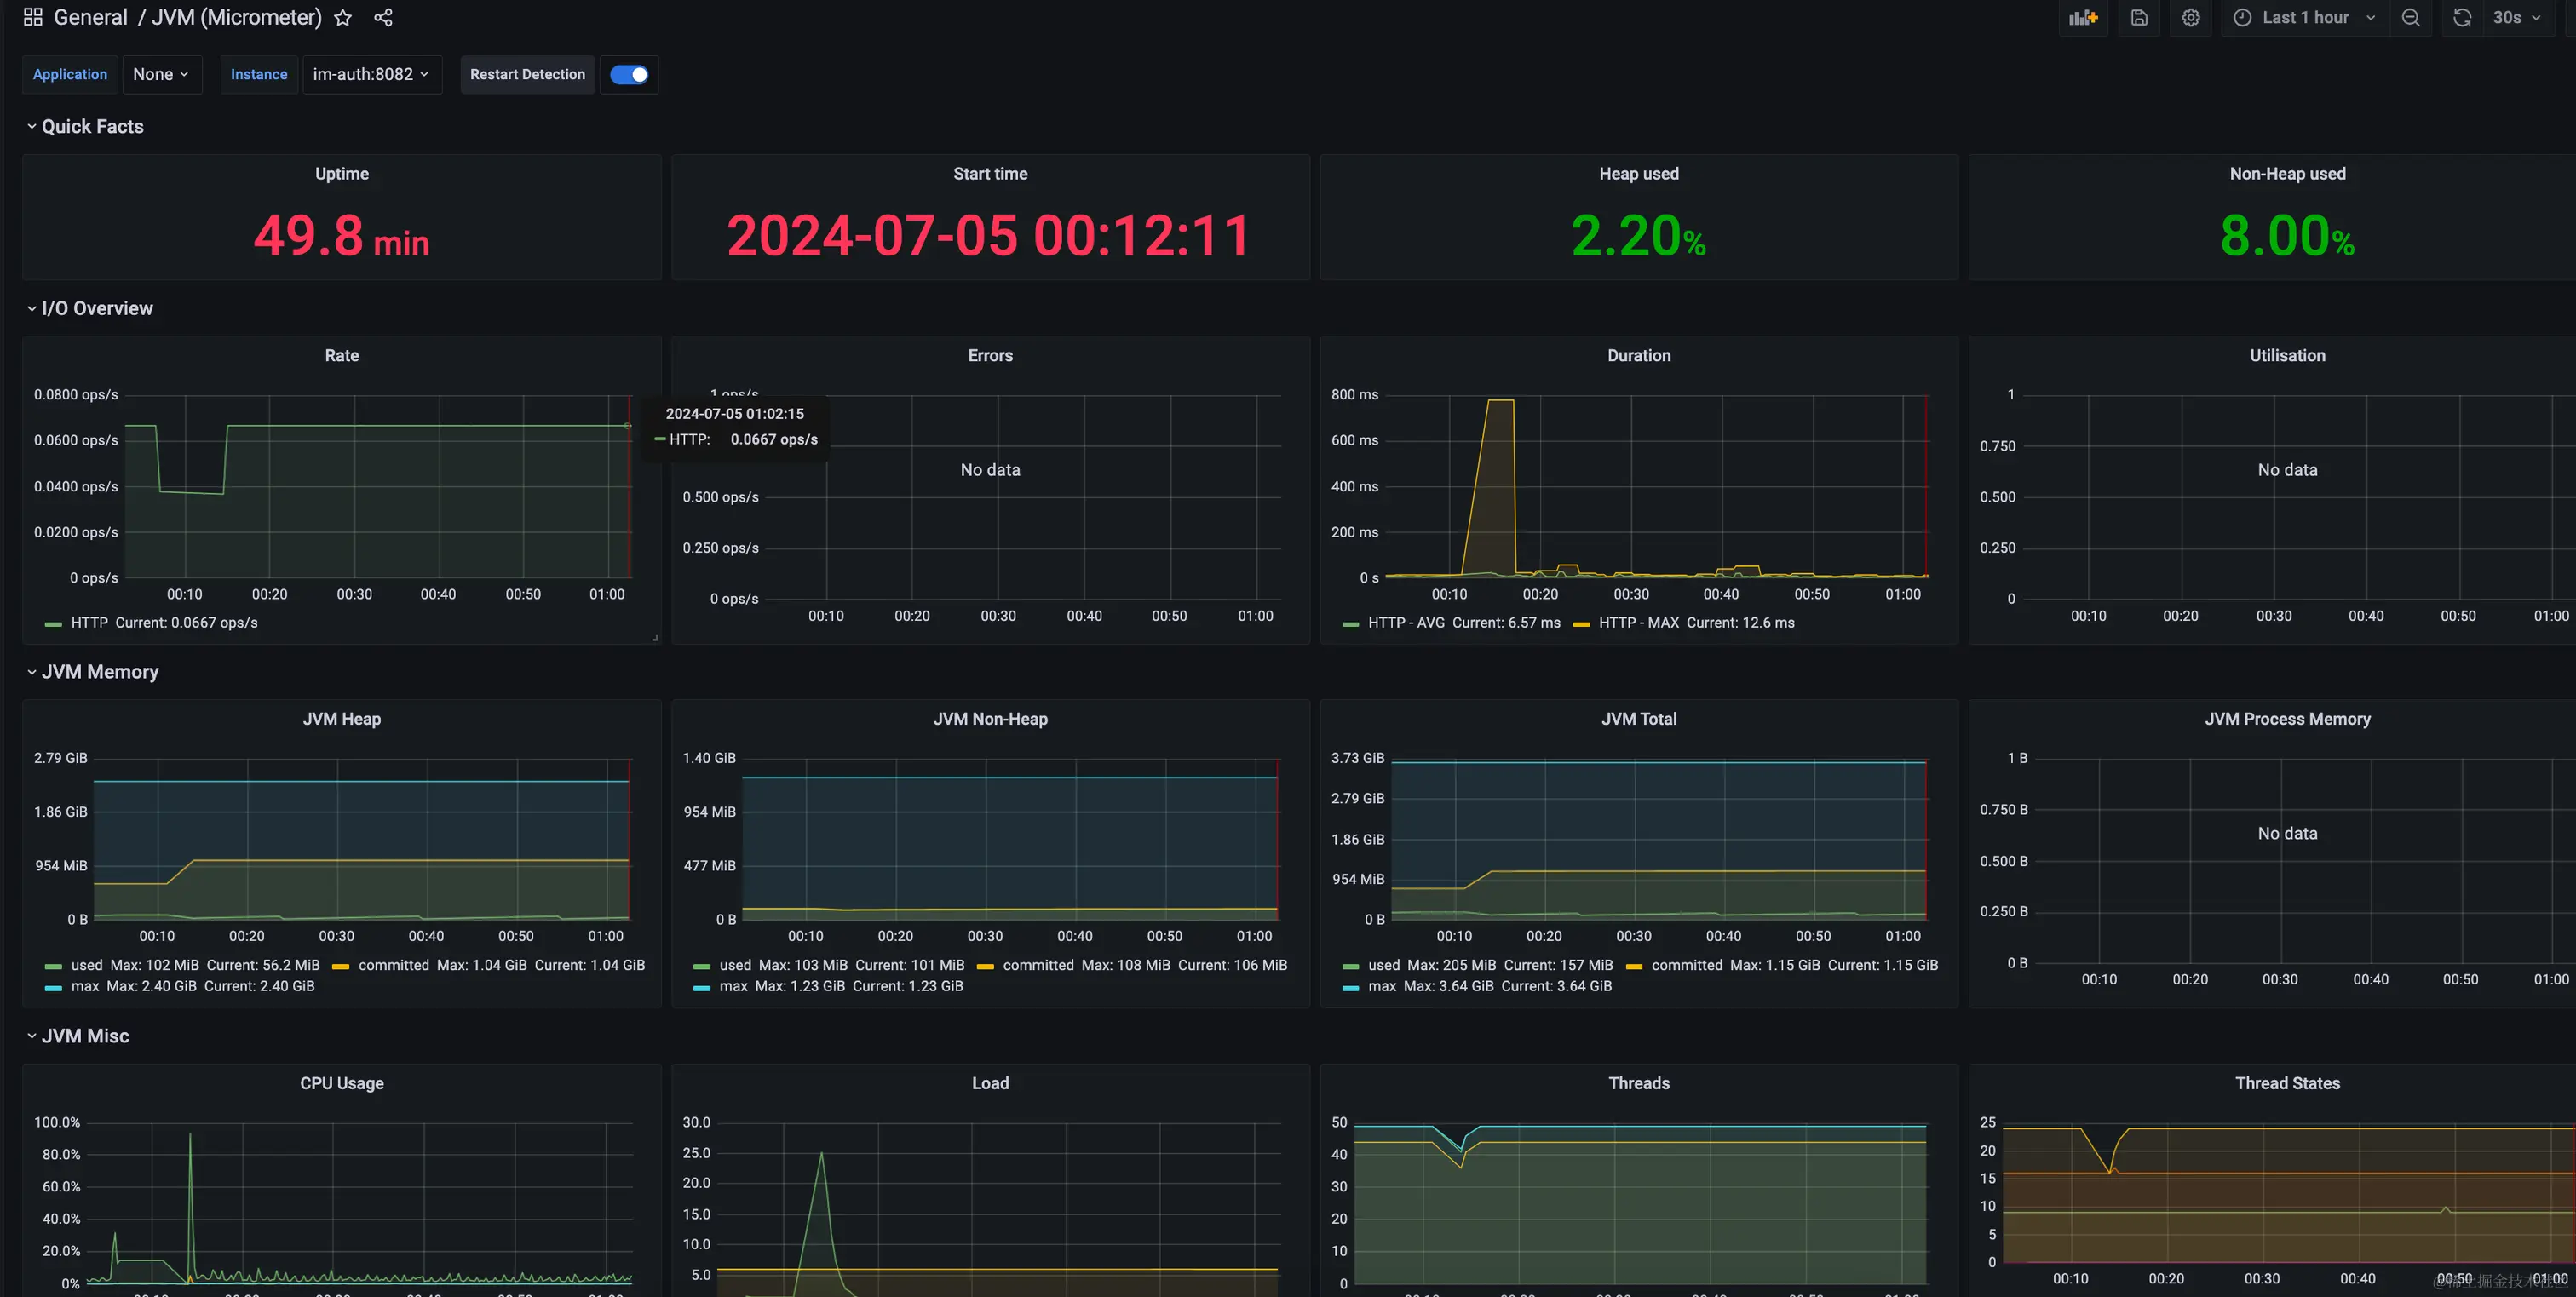Screen dimensions: 2576x1297
Task: Zoom out the time range
Action: (x=2410, y=17)
